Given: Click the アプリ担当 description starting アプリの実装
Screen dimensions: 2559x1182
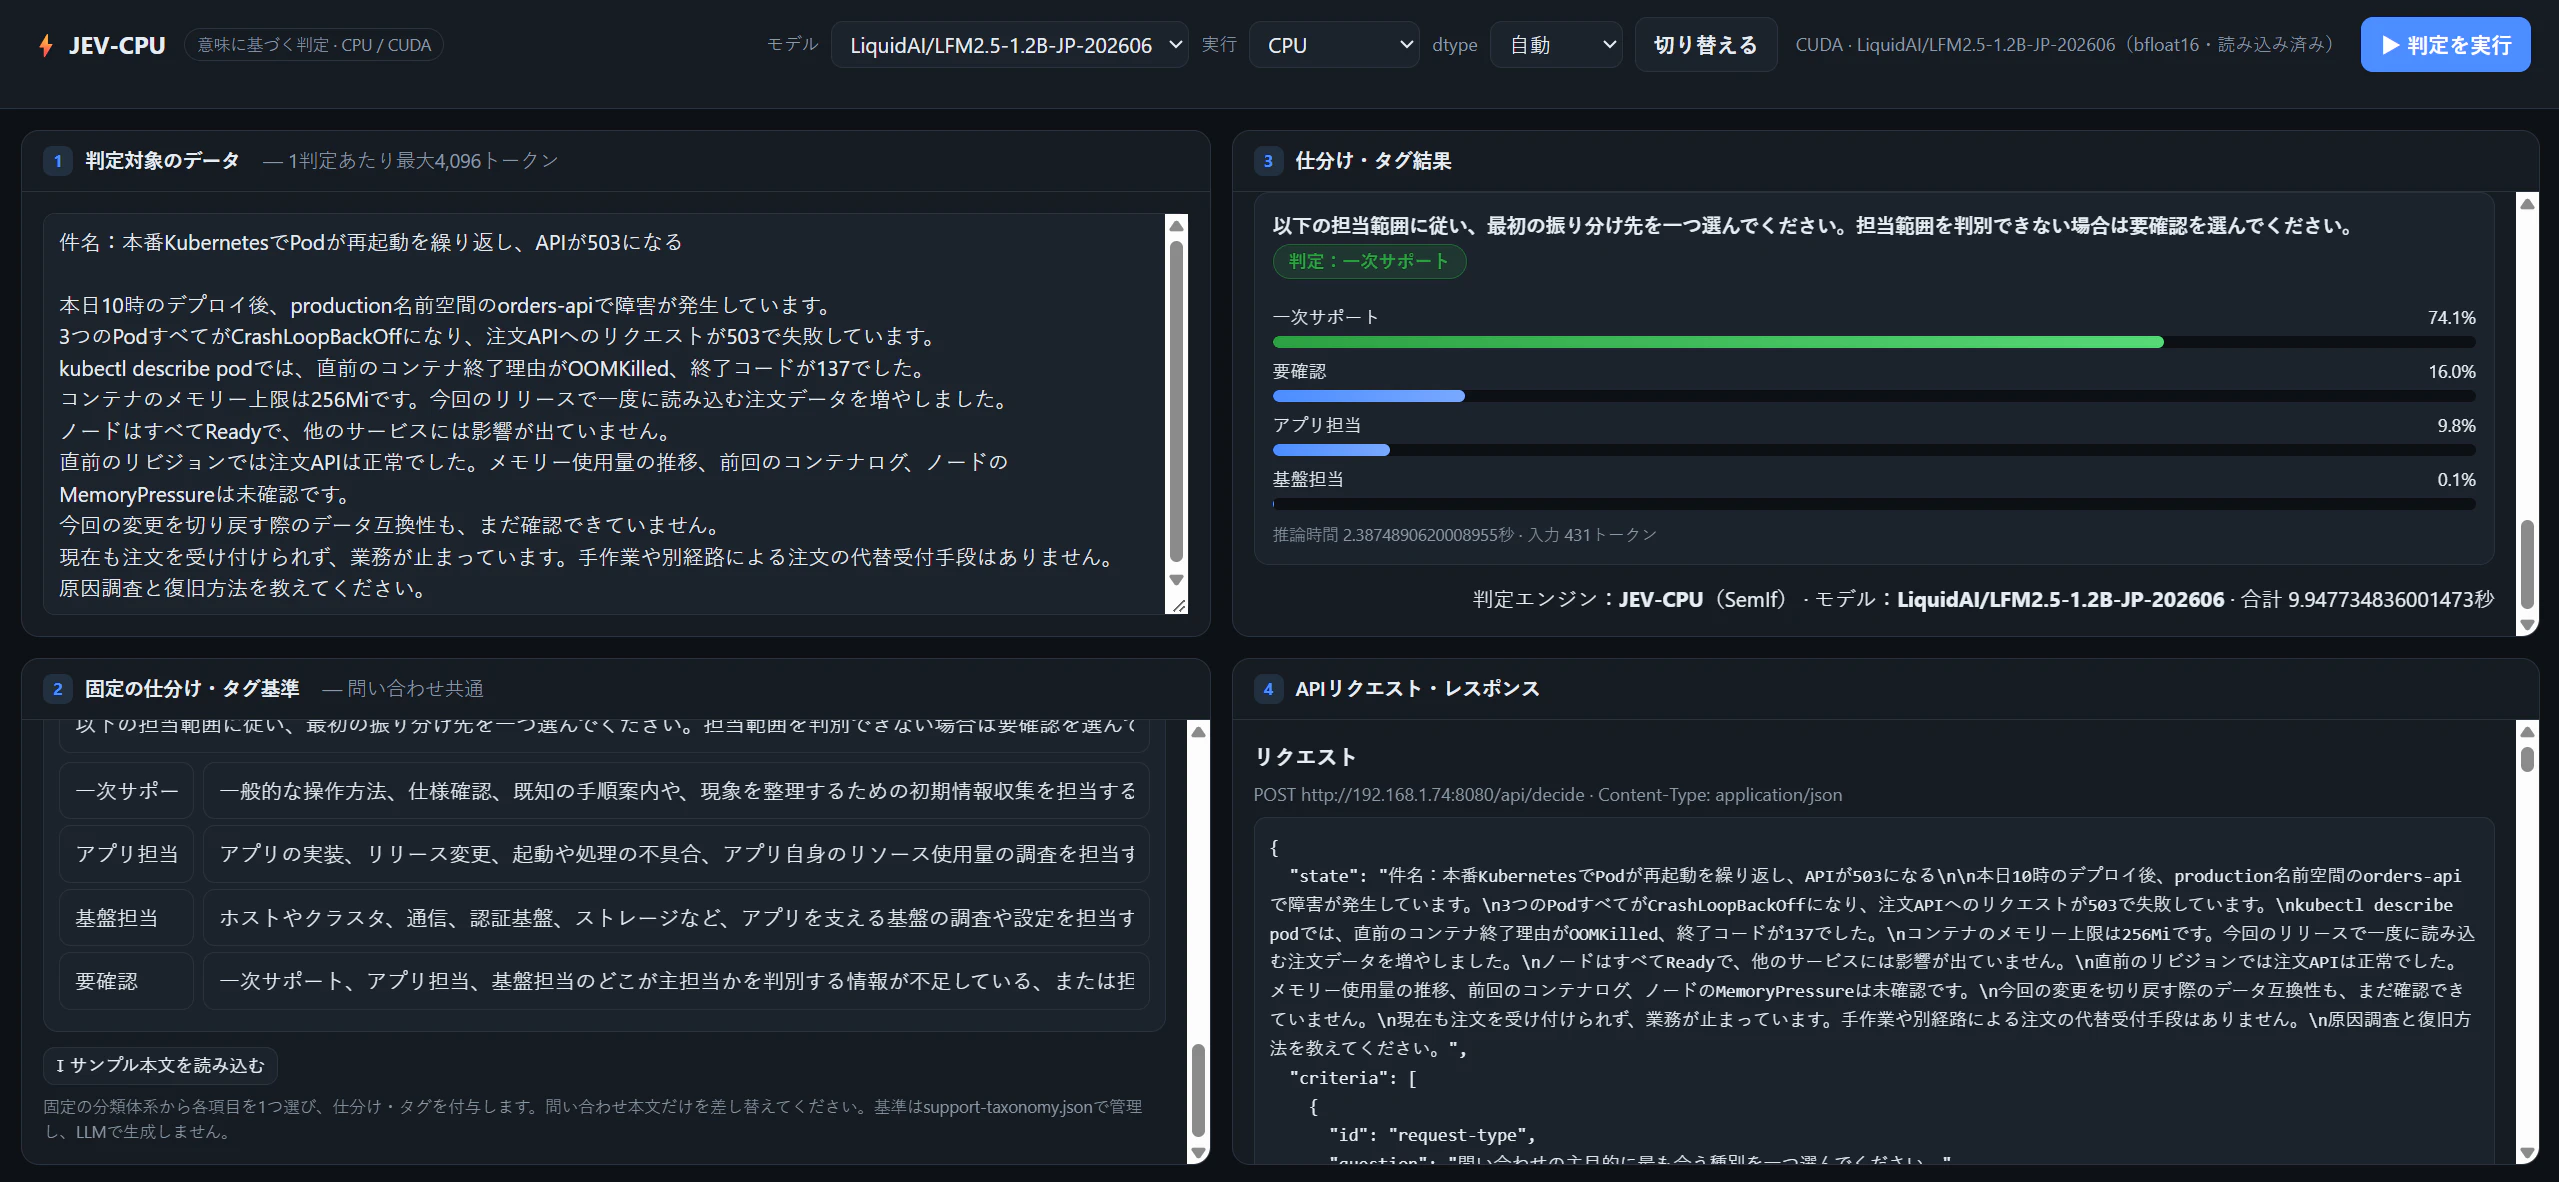Looking at the screenshot, I should [x=676, y=854].
